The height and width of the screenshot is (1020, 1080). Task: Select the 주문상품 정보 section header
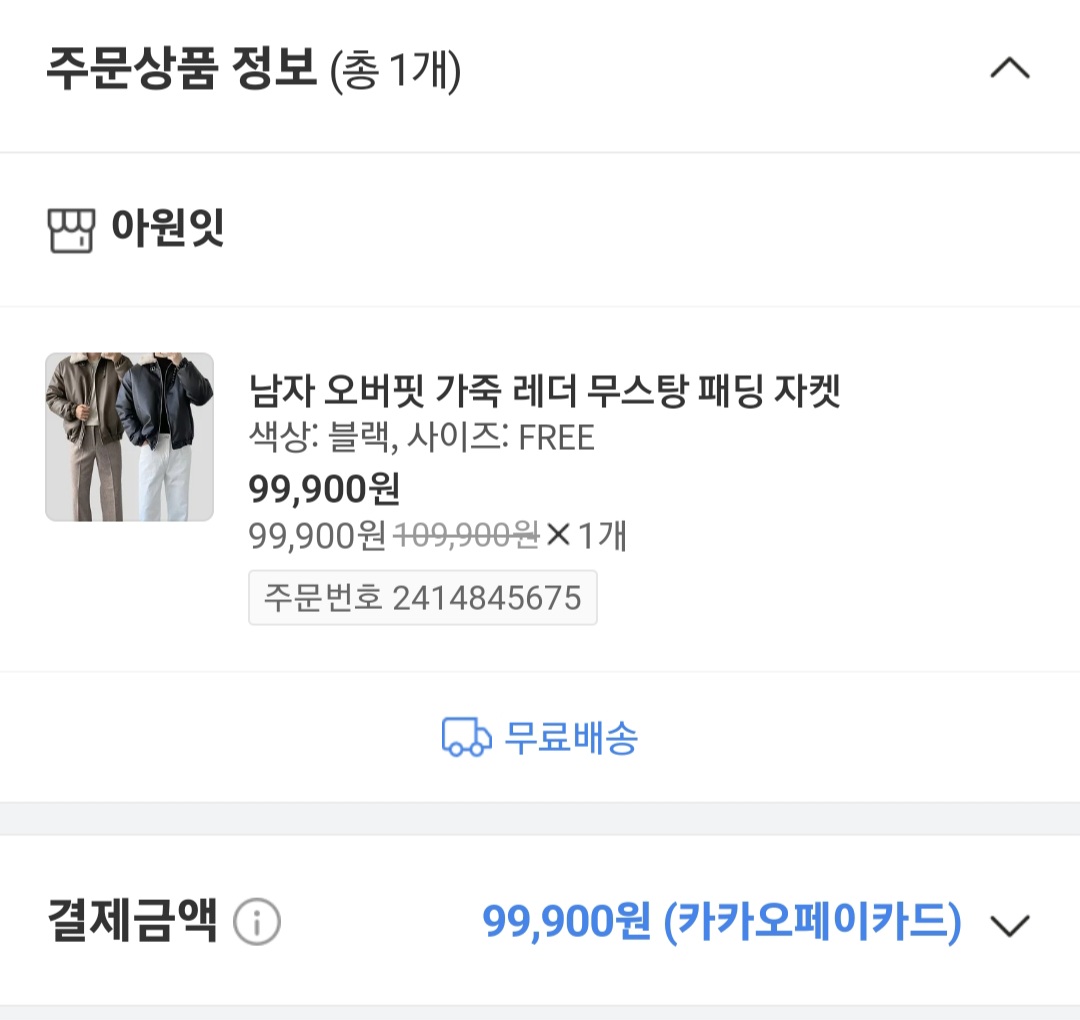coord(181,70)
